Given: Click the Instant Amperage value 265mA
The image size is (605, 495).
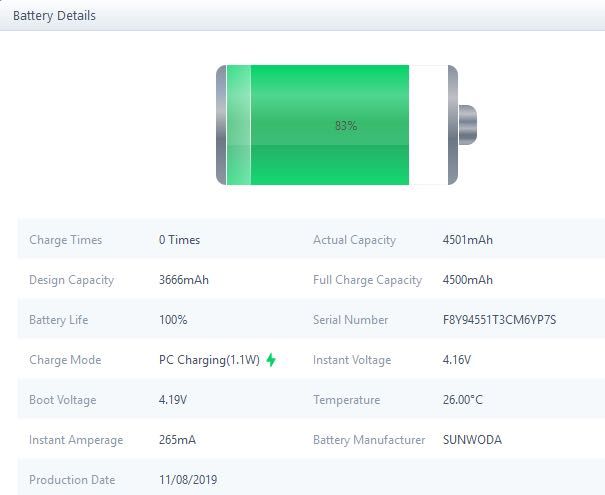Looking at the screenshot, I should (x=178, y=440).
